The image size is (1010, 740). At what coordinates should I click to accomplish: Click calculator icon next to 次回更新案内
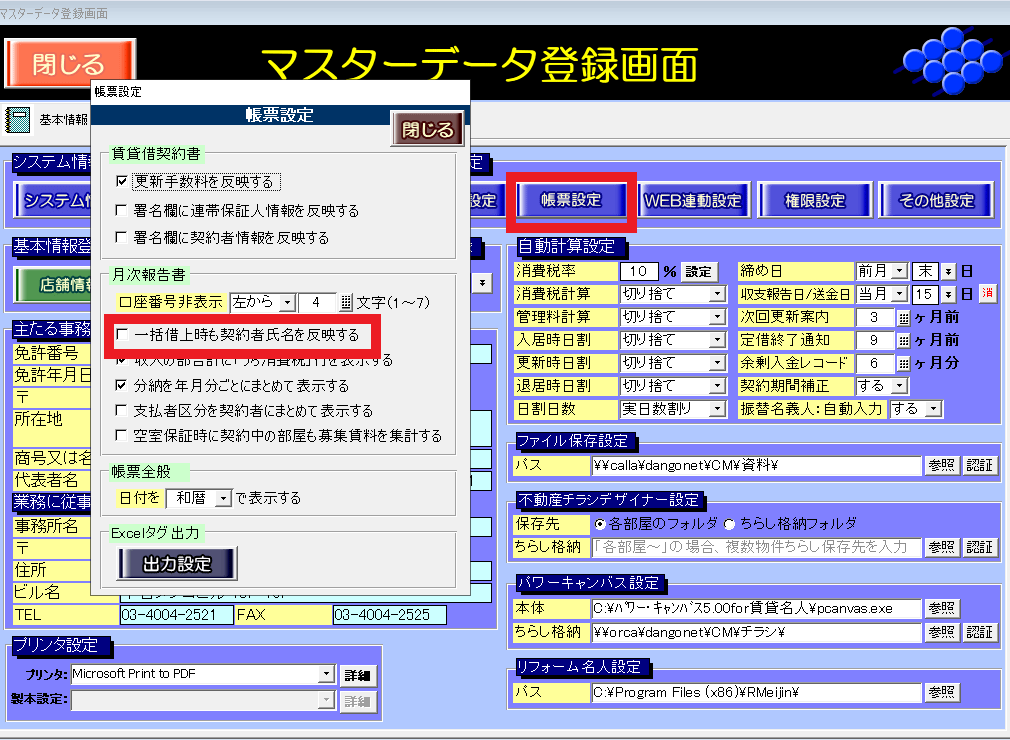(904, 317)
